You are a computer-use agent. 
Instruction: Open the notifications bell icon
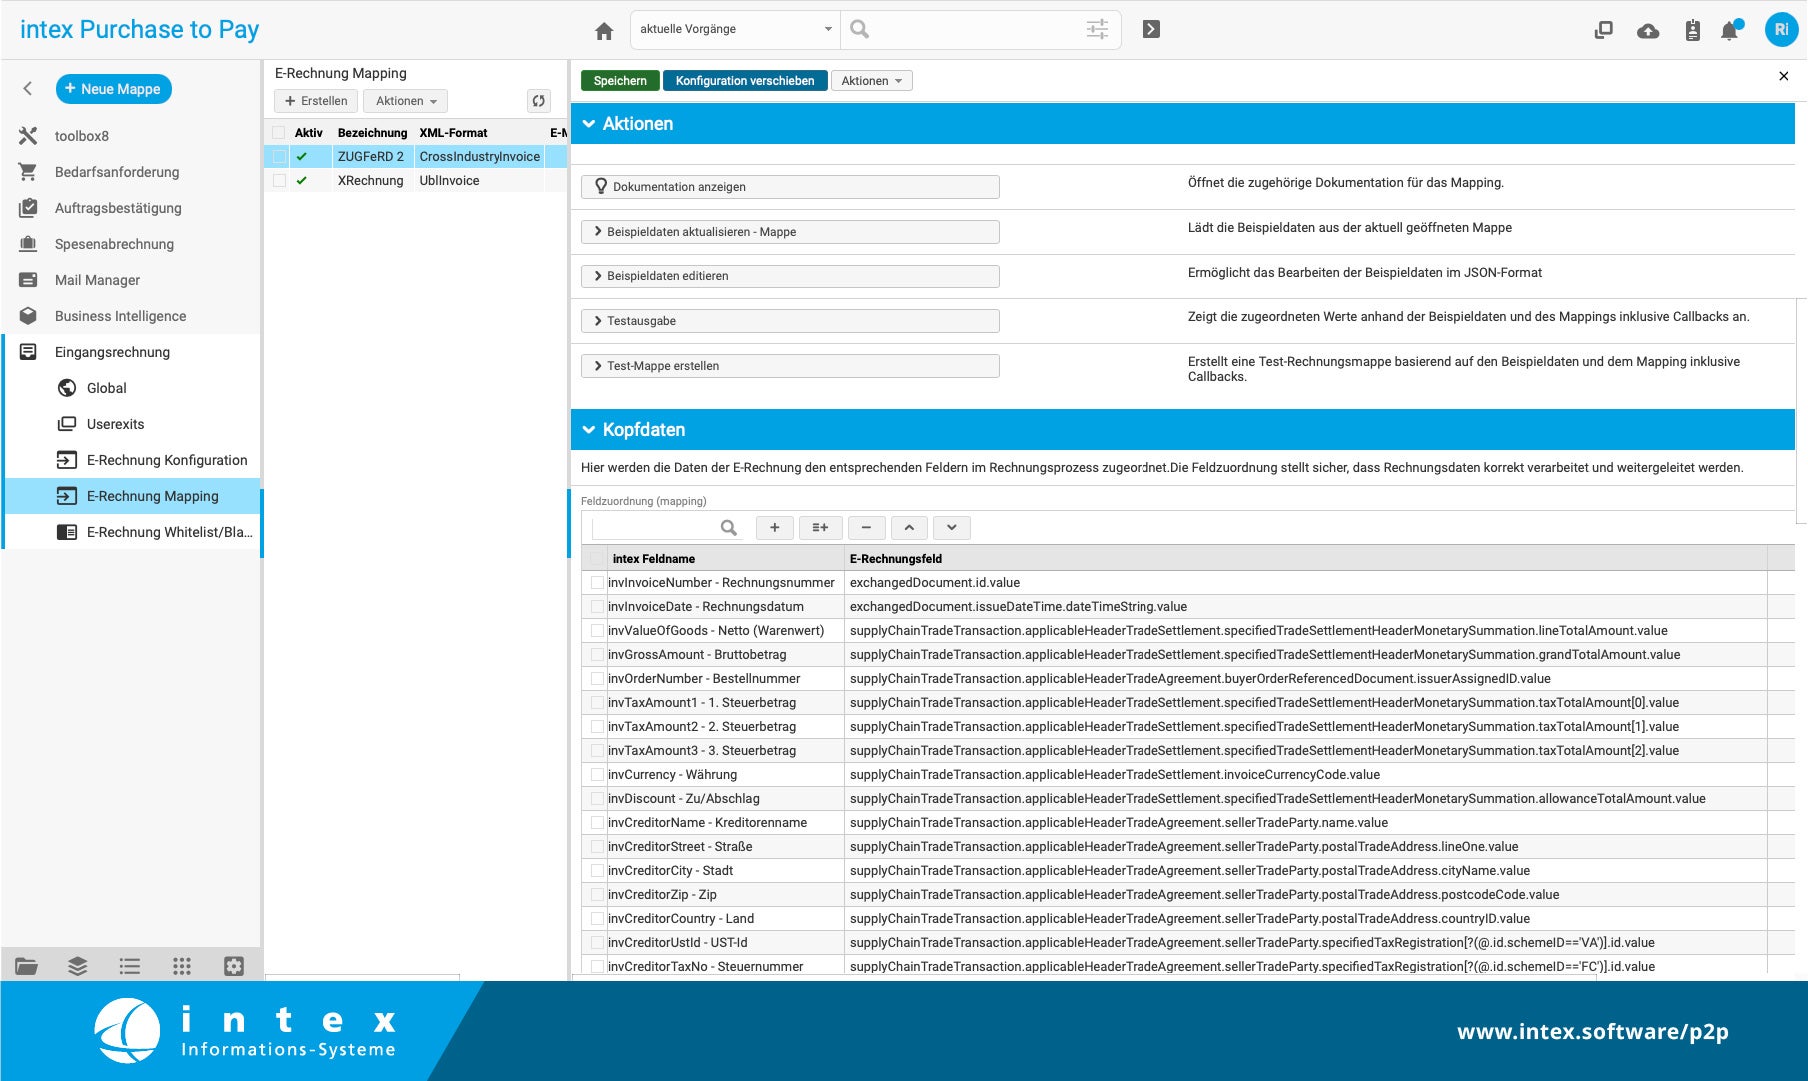pos(1729,31)
